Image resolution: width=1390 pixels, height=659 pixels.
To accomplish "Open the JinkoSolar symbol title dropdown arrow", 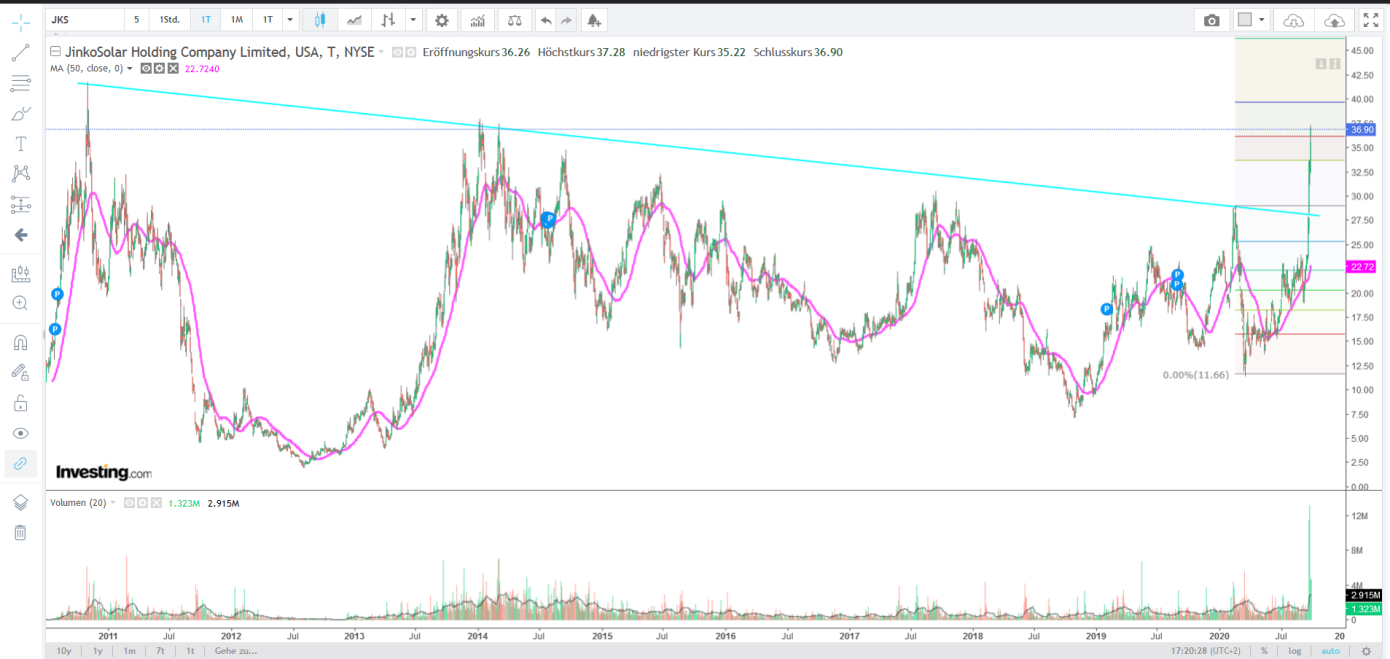I will point(382,52).
